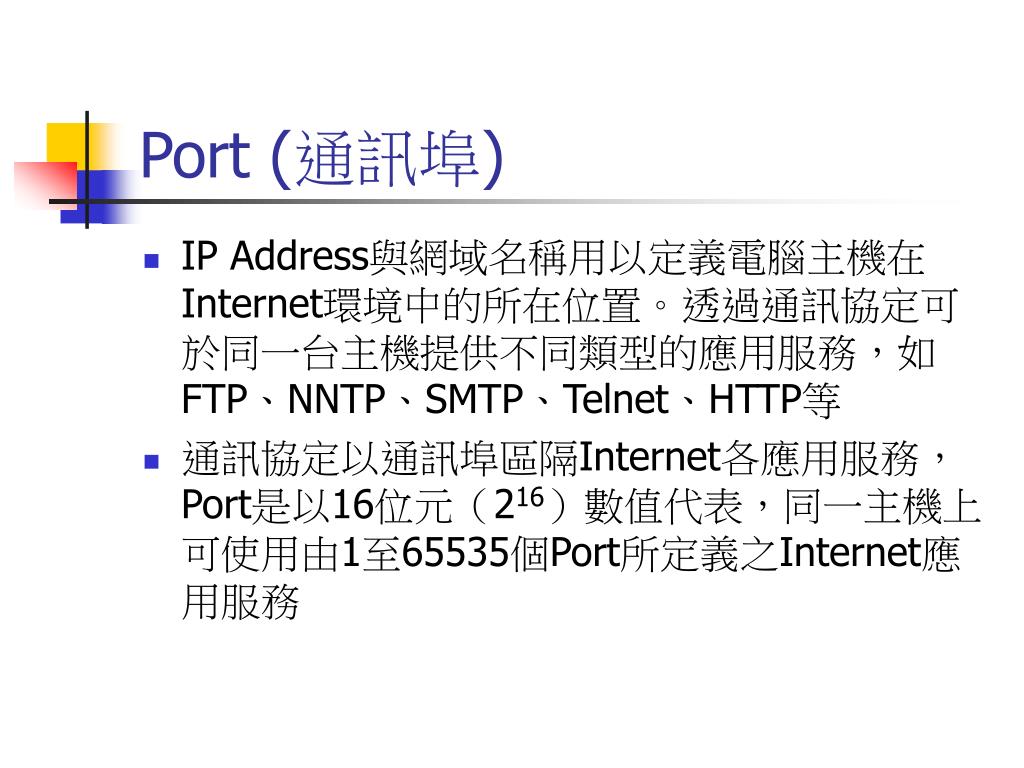
Task: Click the word 'IP Address' in first bullet
Action: click(x=276, y=255)
